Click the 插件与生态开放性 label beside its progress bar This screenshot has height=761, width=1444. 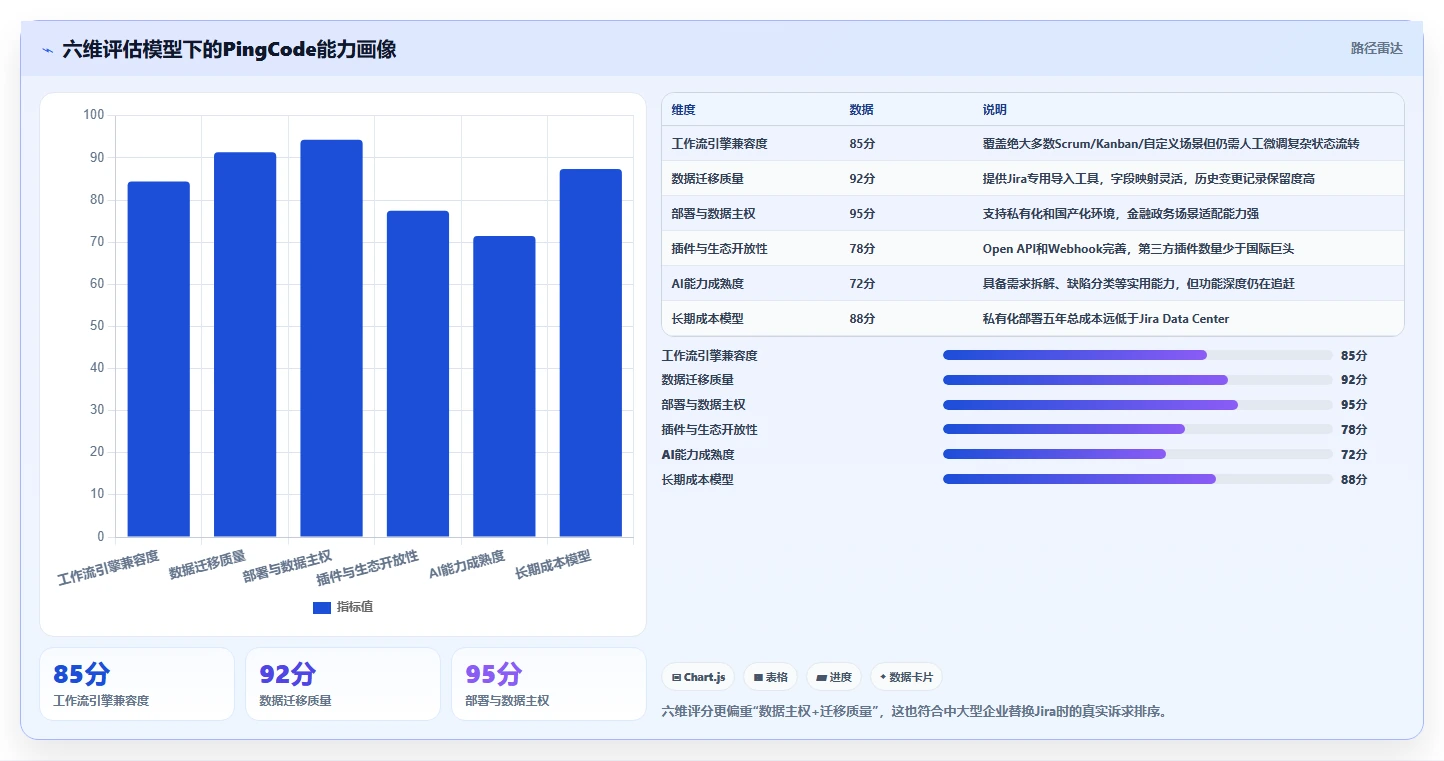coord(710,430)
